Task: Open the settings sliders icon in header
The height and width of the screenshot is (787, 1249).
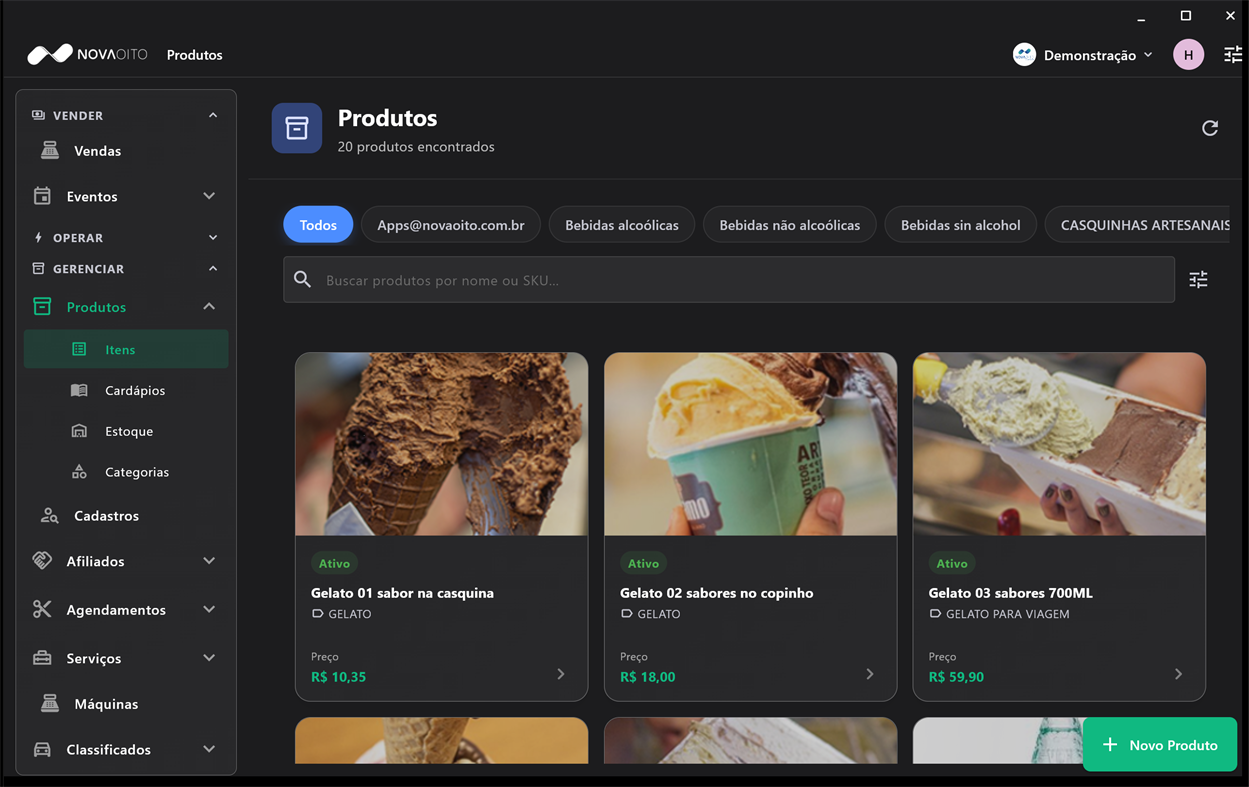Action: (x=1233, y=55)
